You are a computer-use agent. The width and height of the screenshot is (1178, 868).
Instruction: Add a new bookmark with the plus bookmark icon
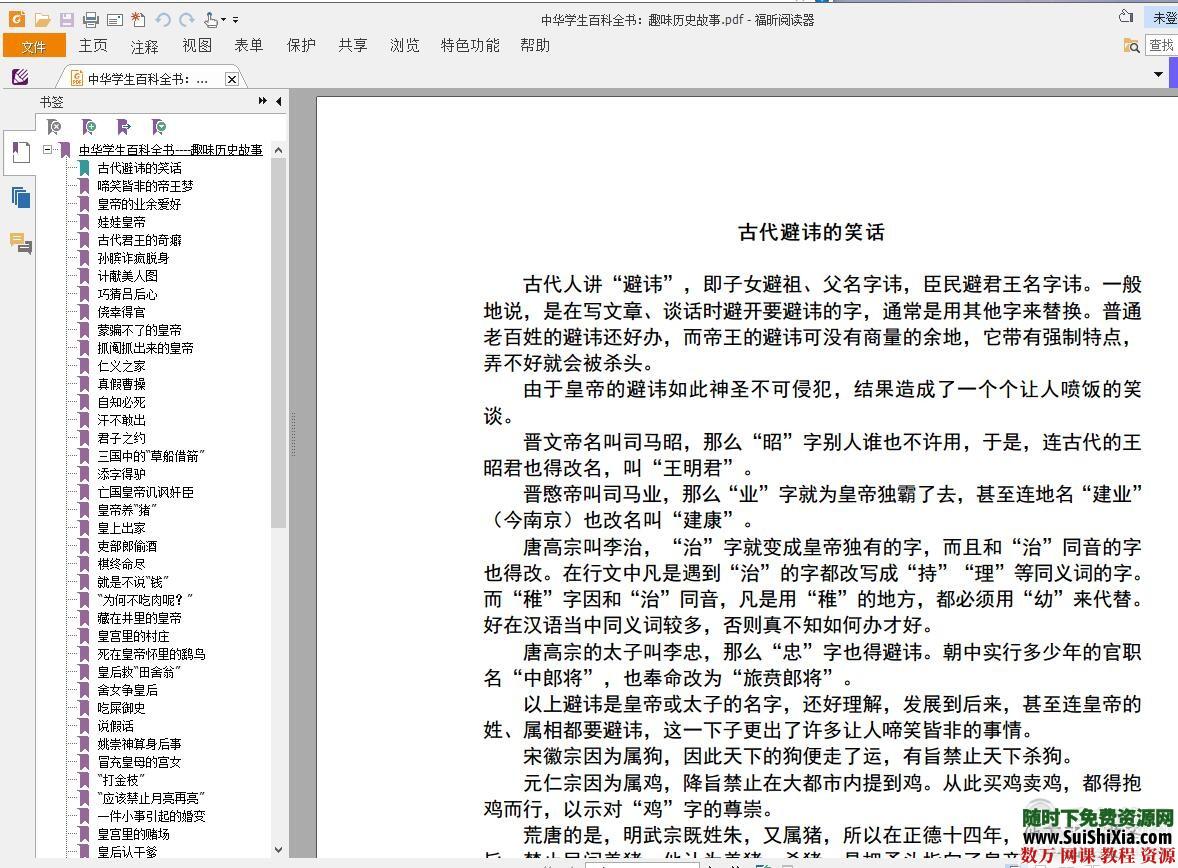point(89,126)
